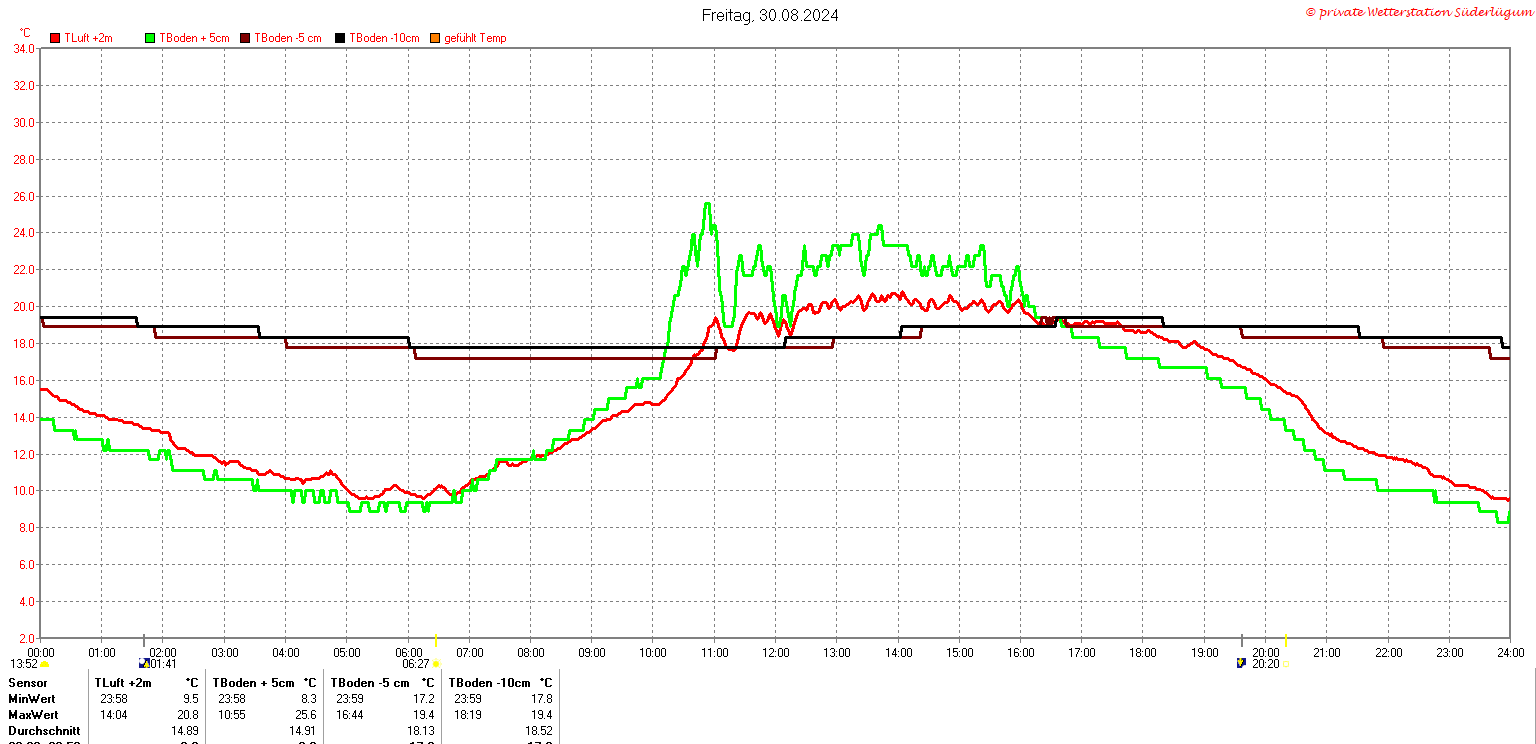Click the sunrise sun icon at 06:27
Screen dimensions: 1536x744
pyautogui.click(x=436, y=664)
